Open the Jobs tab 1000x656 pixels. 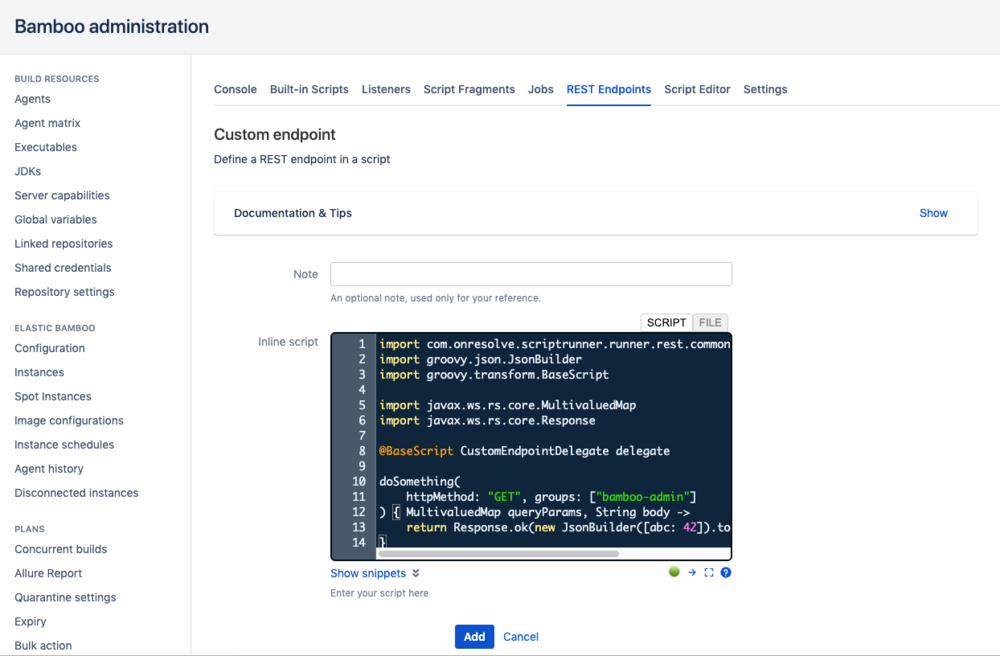(541, 89)
